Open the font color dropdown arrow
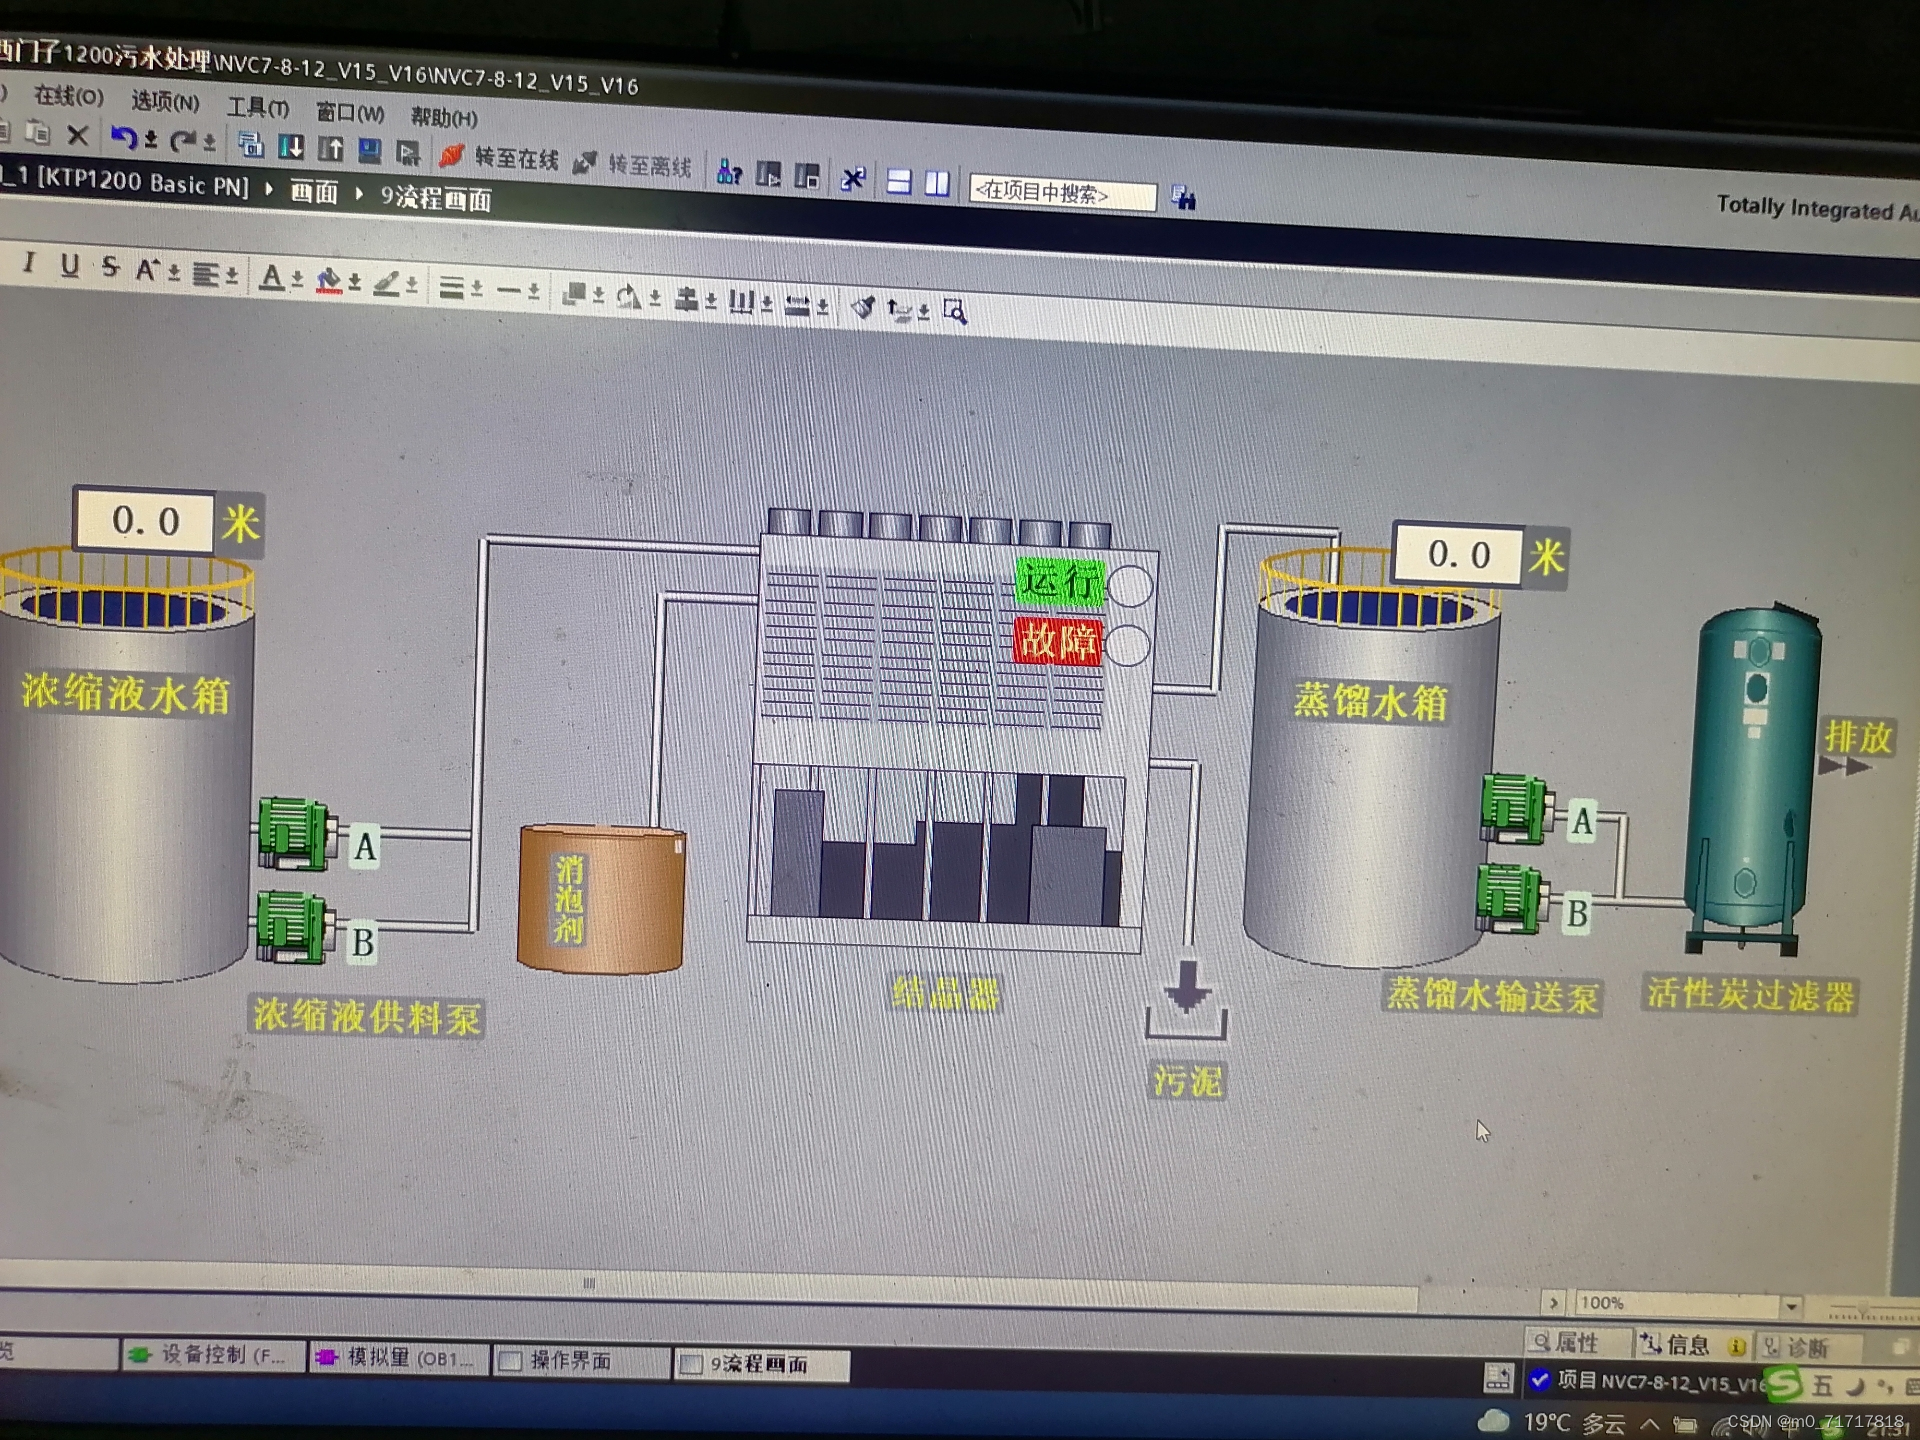The height and width of the screenshot is (1440, 1920). point(296,279)
